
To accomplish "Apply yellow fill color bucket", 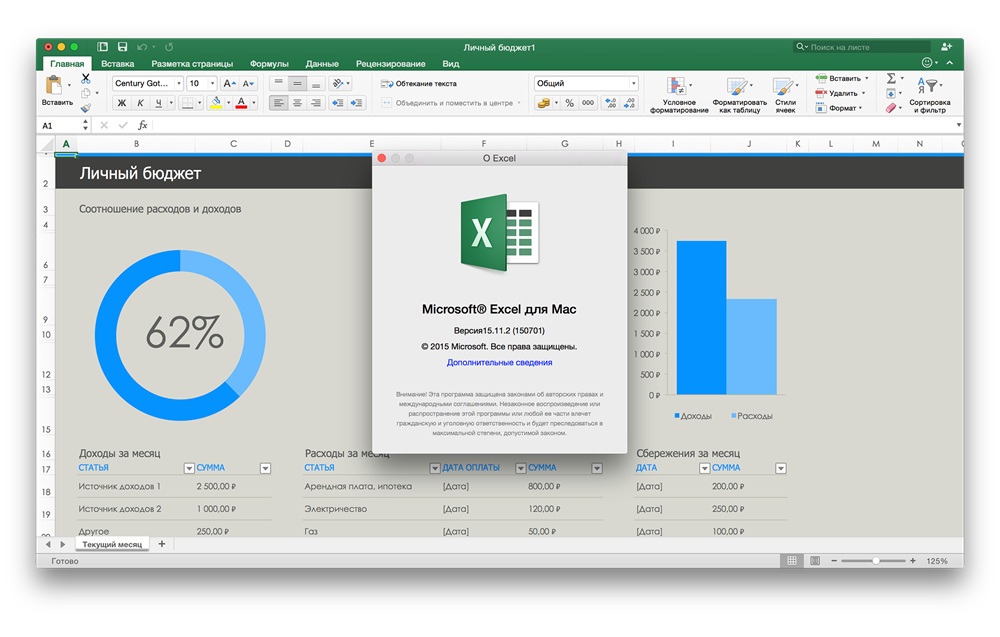I will (x=216, y=103).
